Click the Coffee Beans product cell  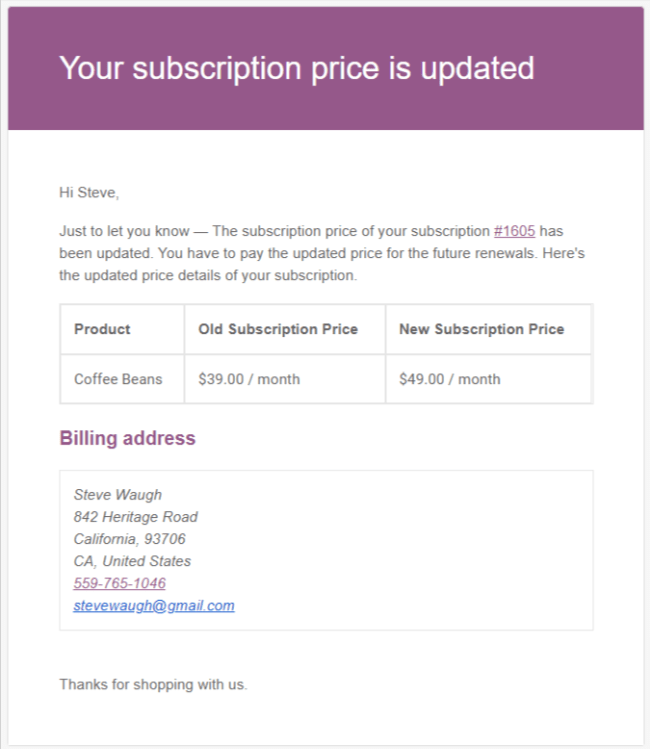click(118, 379)
